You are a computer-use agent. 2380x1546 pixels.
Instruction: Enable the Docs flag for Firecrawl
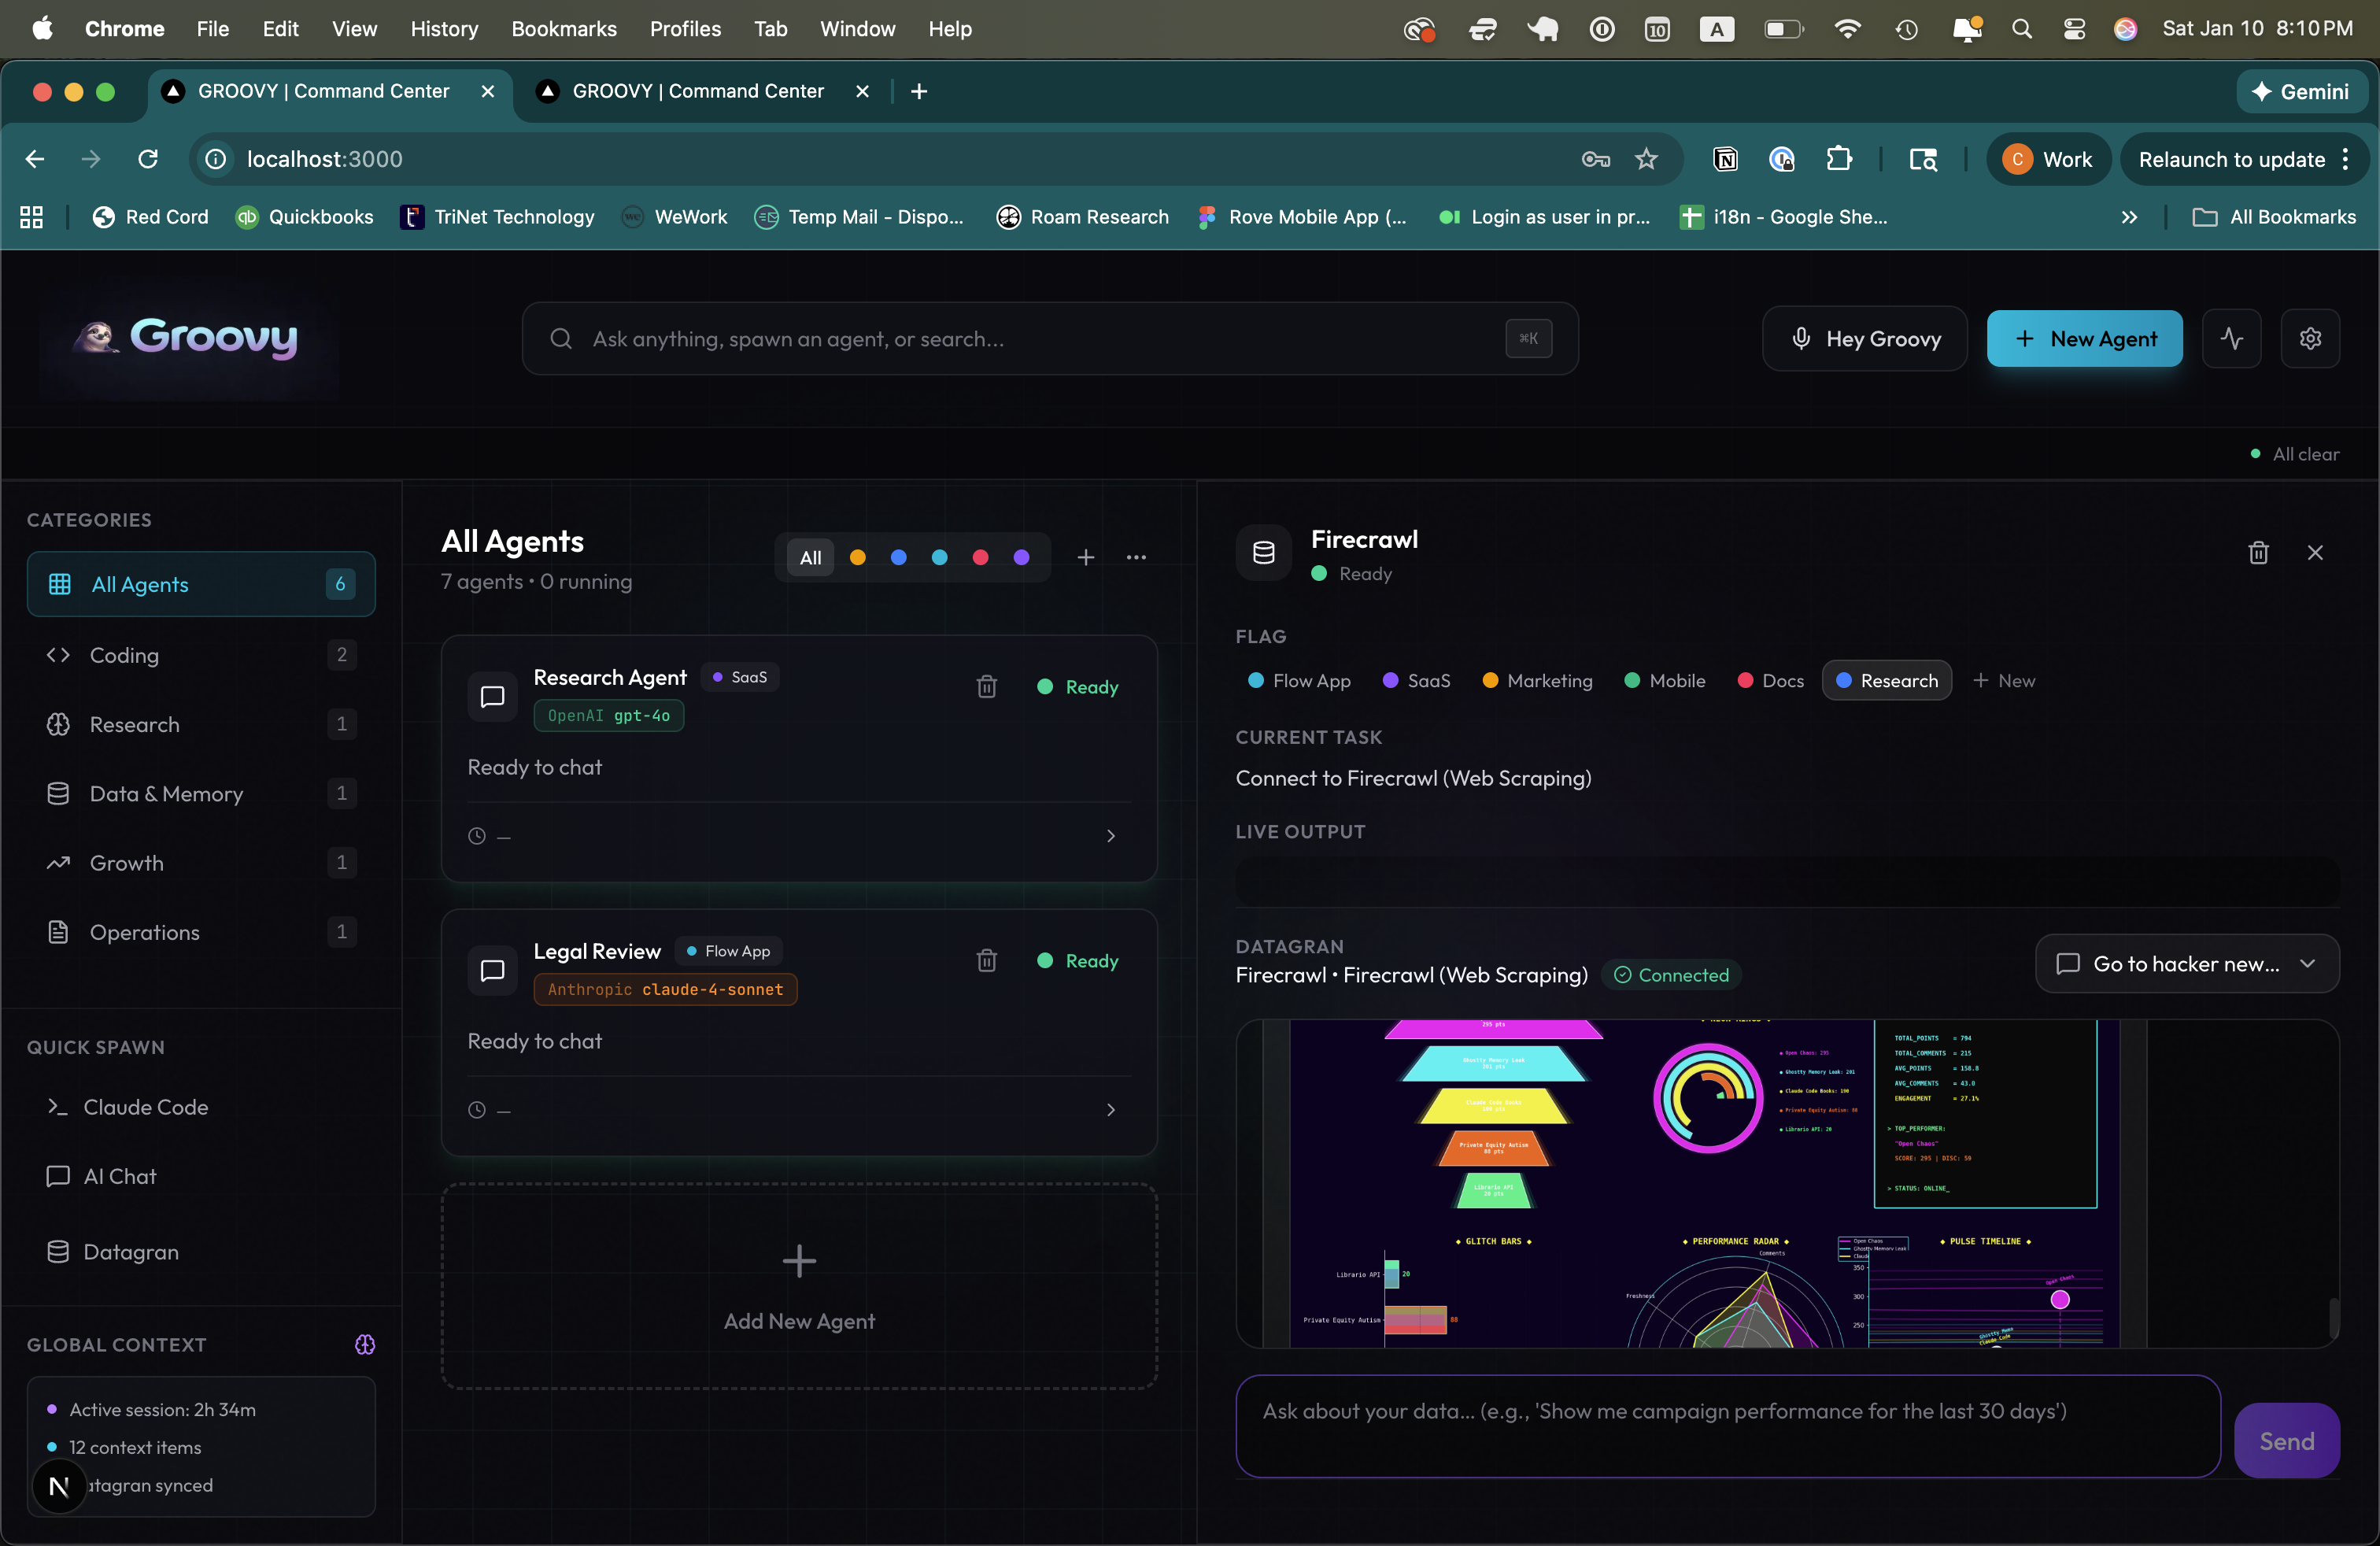click(x=1770, y=680)
